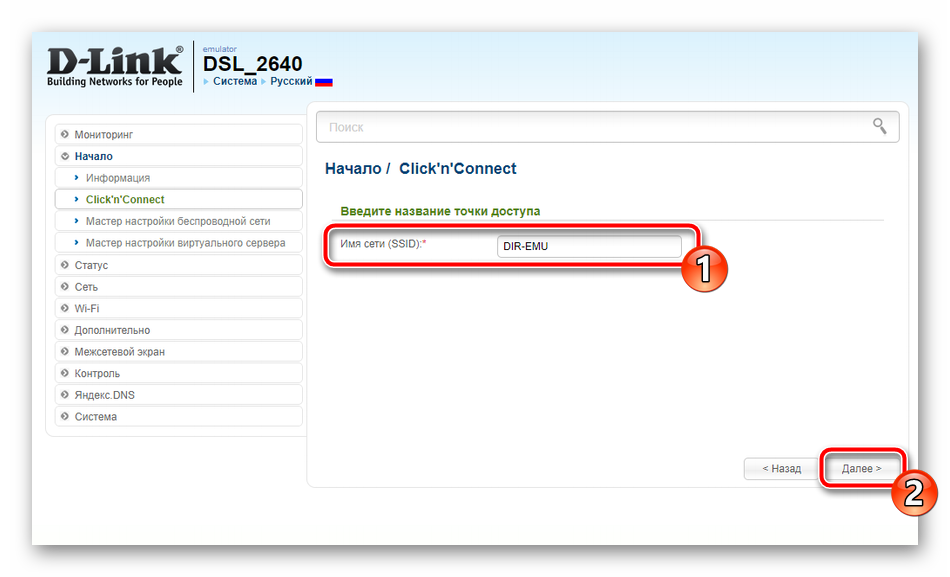
Task: Click the Click'n'Connect breadcrumb heading
Action: [x=457, y=168]
